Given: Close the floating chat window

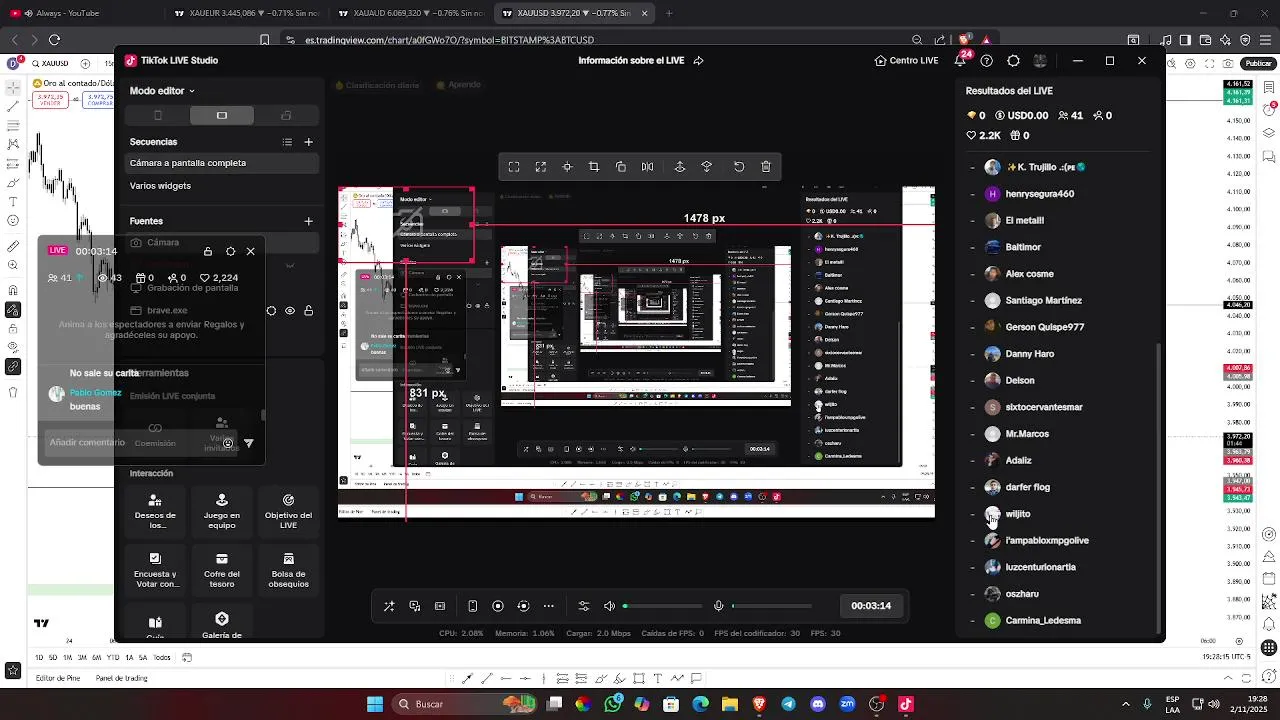Looking at the screenshot, I should (x=251, y=251).
